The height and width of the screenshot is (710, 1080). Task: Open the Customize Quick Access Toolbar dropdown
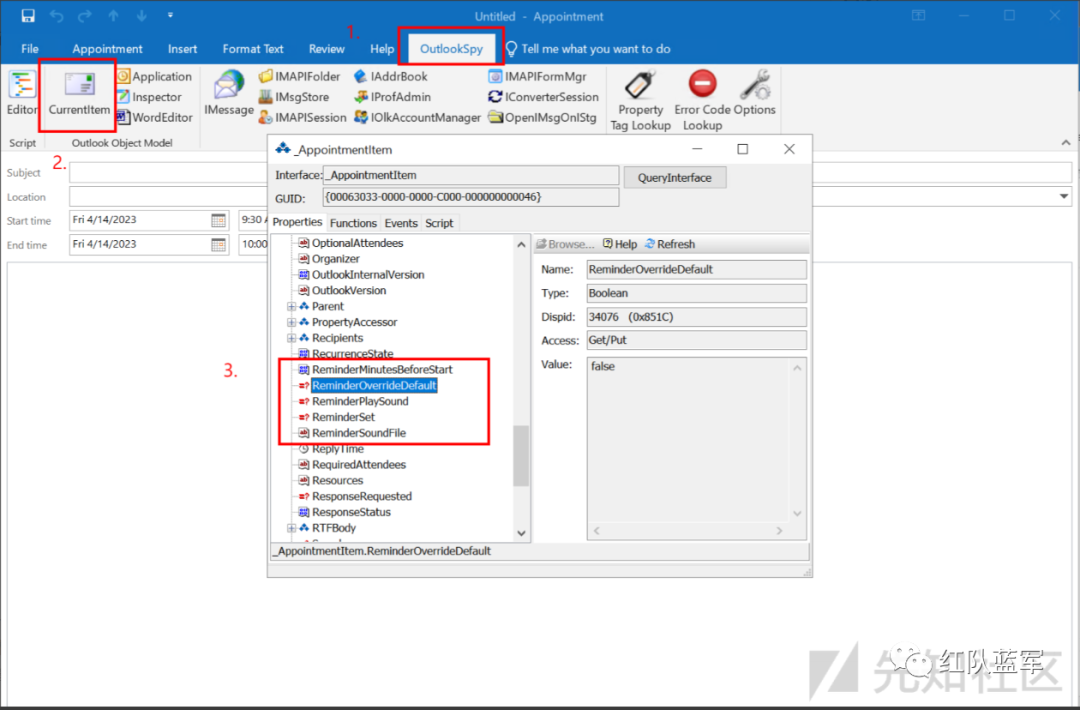tap(170, 15)
